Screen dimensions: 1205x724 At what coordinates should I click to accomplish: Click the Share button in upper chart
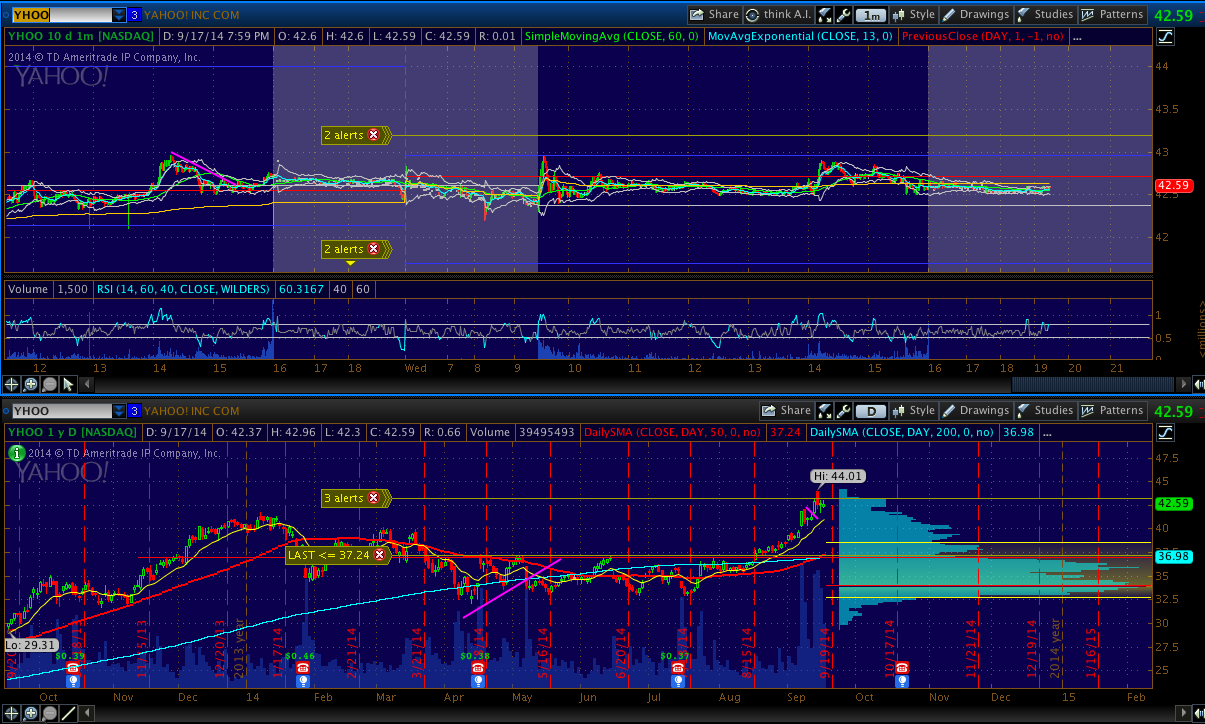pos(714,15)
